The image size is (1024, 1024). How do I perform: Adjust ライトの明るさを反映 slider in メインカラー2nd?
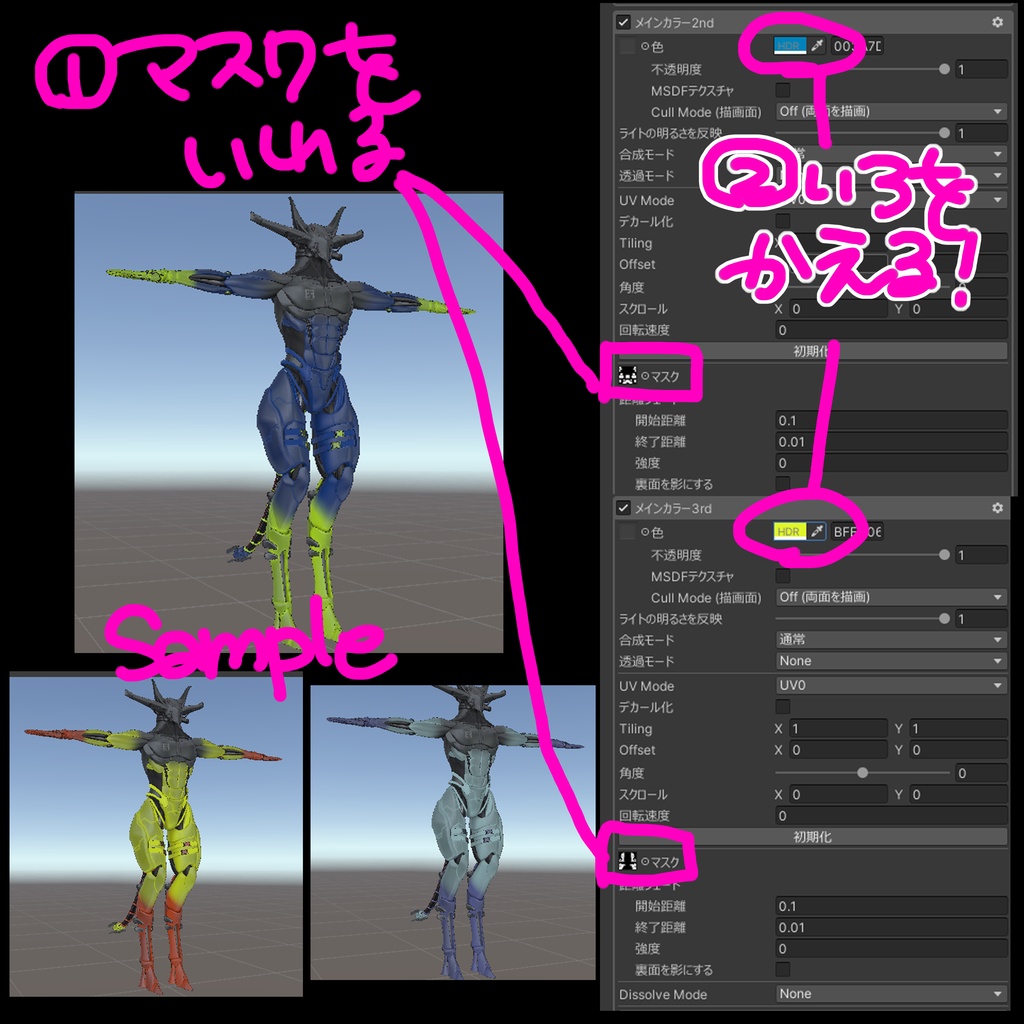tap(944, 133)
